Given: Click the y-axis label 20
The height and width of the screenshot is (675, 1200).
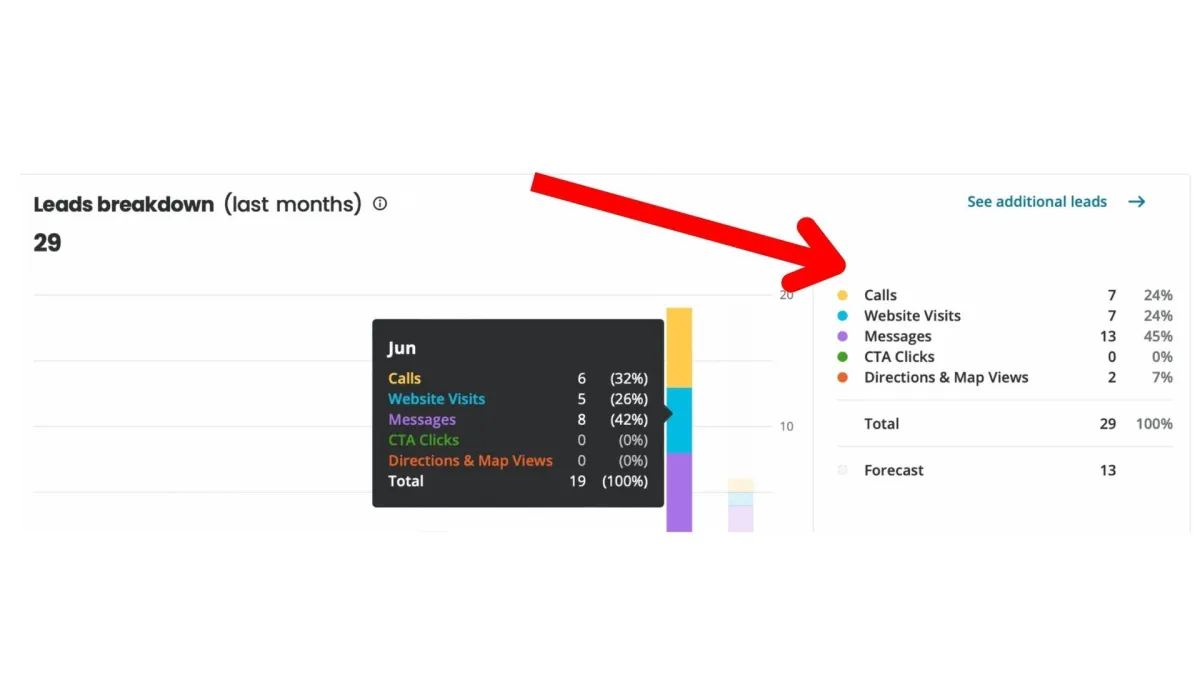Looking at the screenshot, I should [787, 295].
